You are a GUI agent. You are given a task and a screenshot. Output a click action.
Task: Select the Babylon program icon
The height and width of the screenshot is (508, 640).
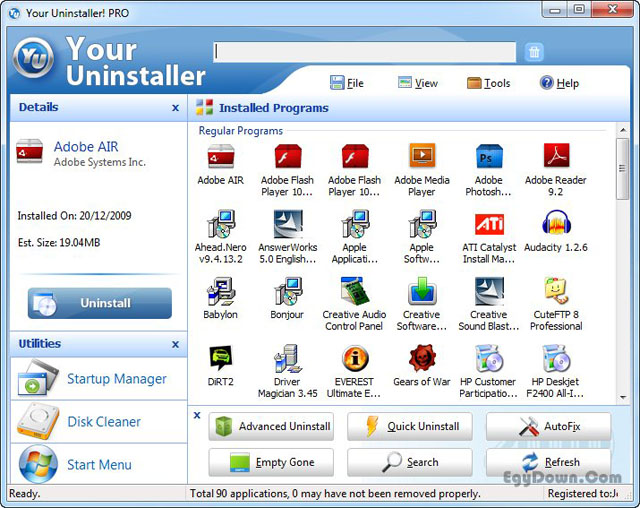click(220, 291)
